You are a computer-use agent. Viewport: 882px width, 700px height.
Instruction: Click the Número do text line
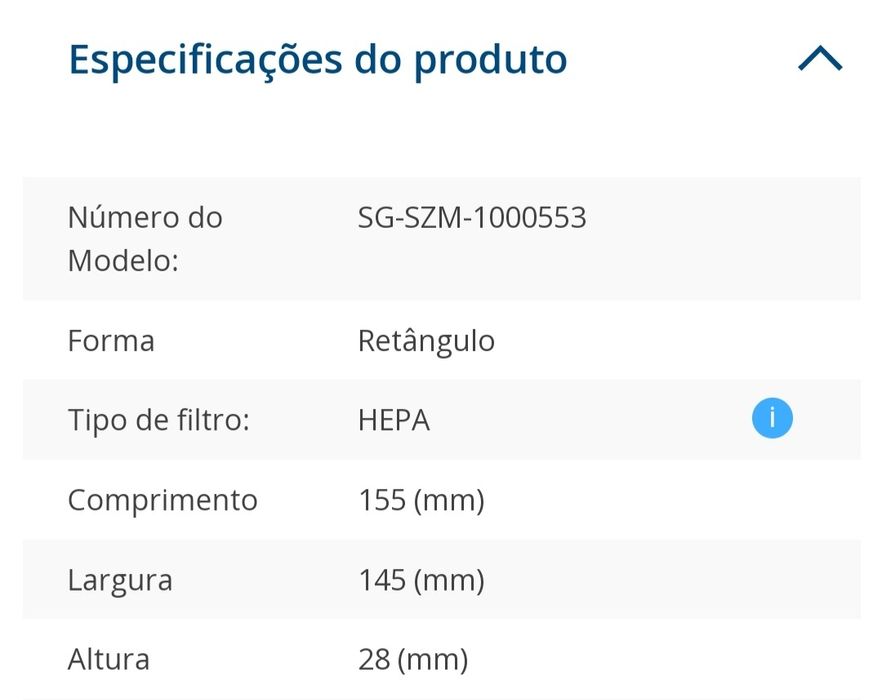145,217
